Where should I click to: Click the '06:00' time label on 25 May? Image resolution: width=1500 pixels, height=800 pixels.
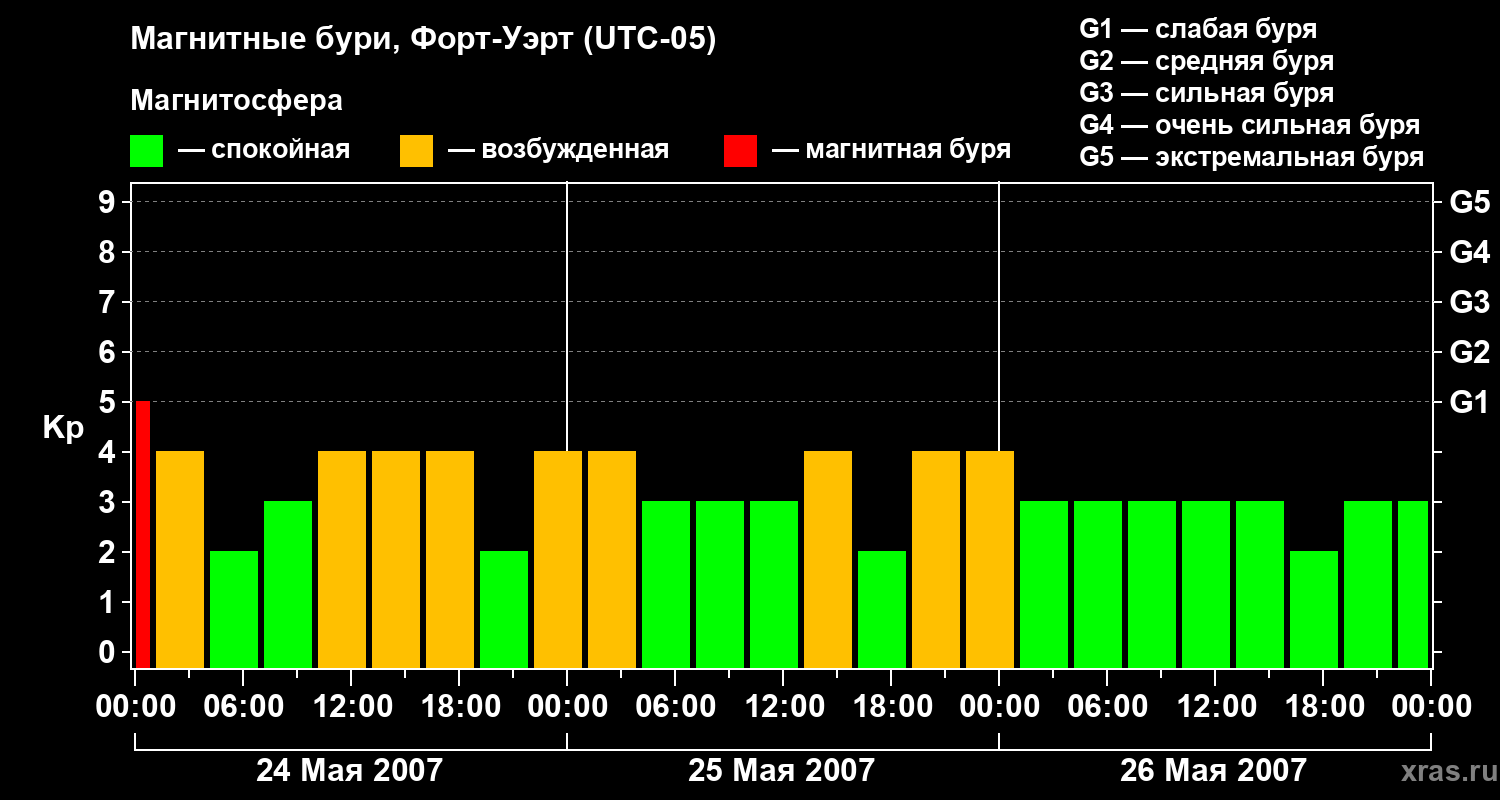(675, 707)
